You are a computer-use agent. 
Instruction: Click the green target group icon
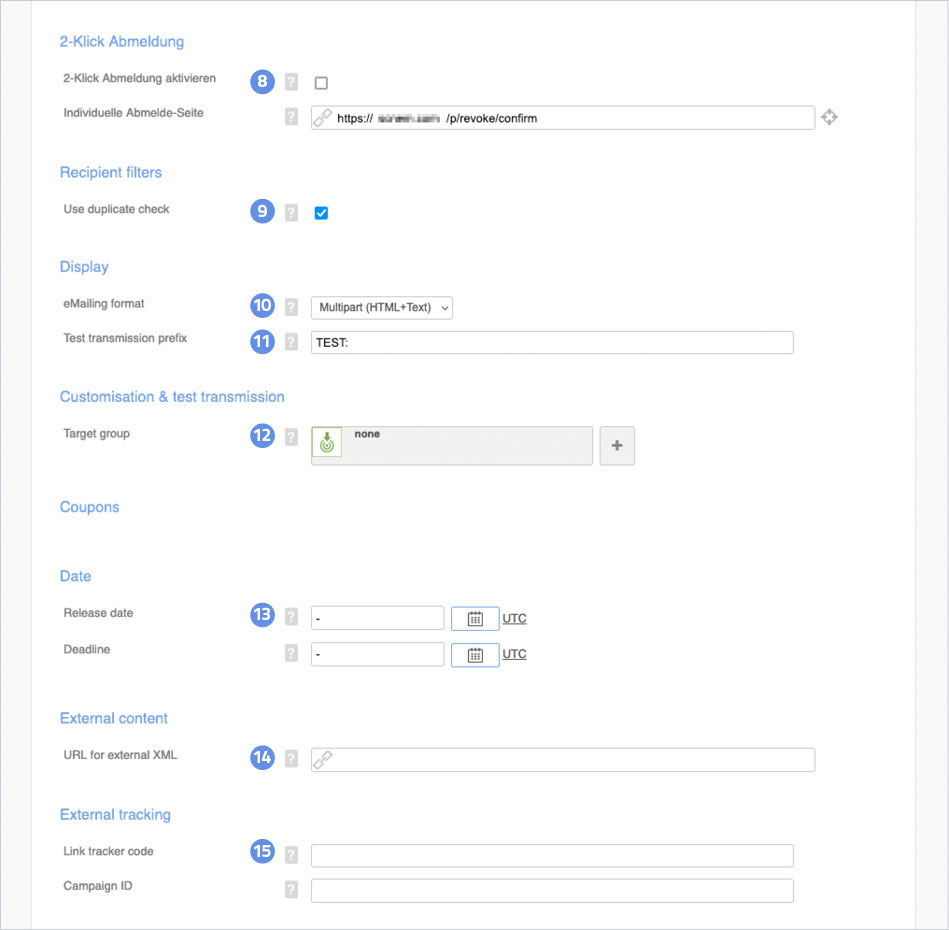point(327,442)
